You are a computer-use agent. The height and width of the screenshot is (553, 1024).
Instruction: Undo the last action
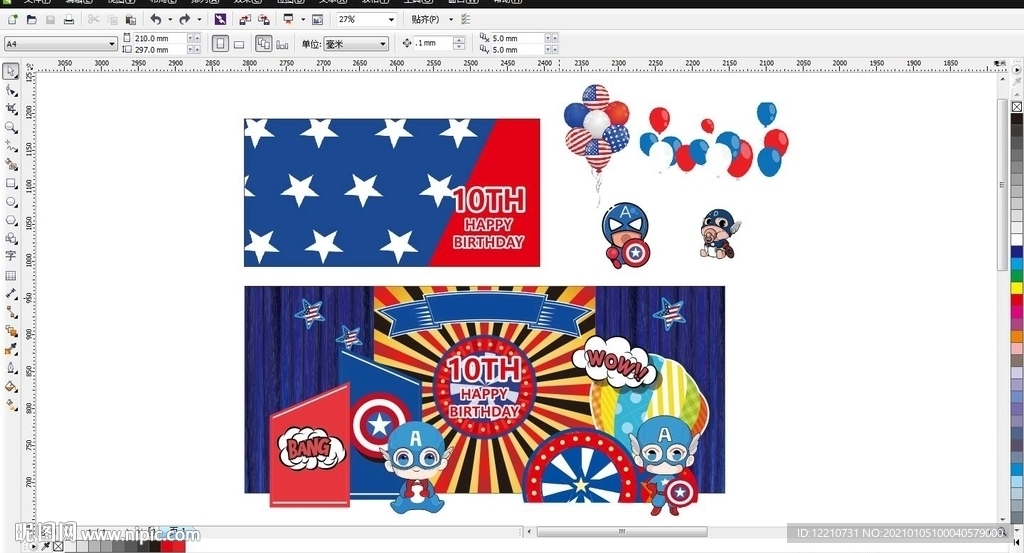[155, 20]
